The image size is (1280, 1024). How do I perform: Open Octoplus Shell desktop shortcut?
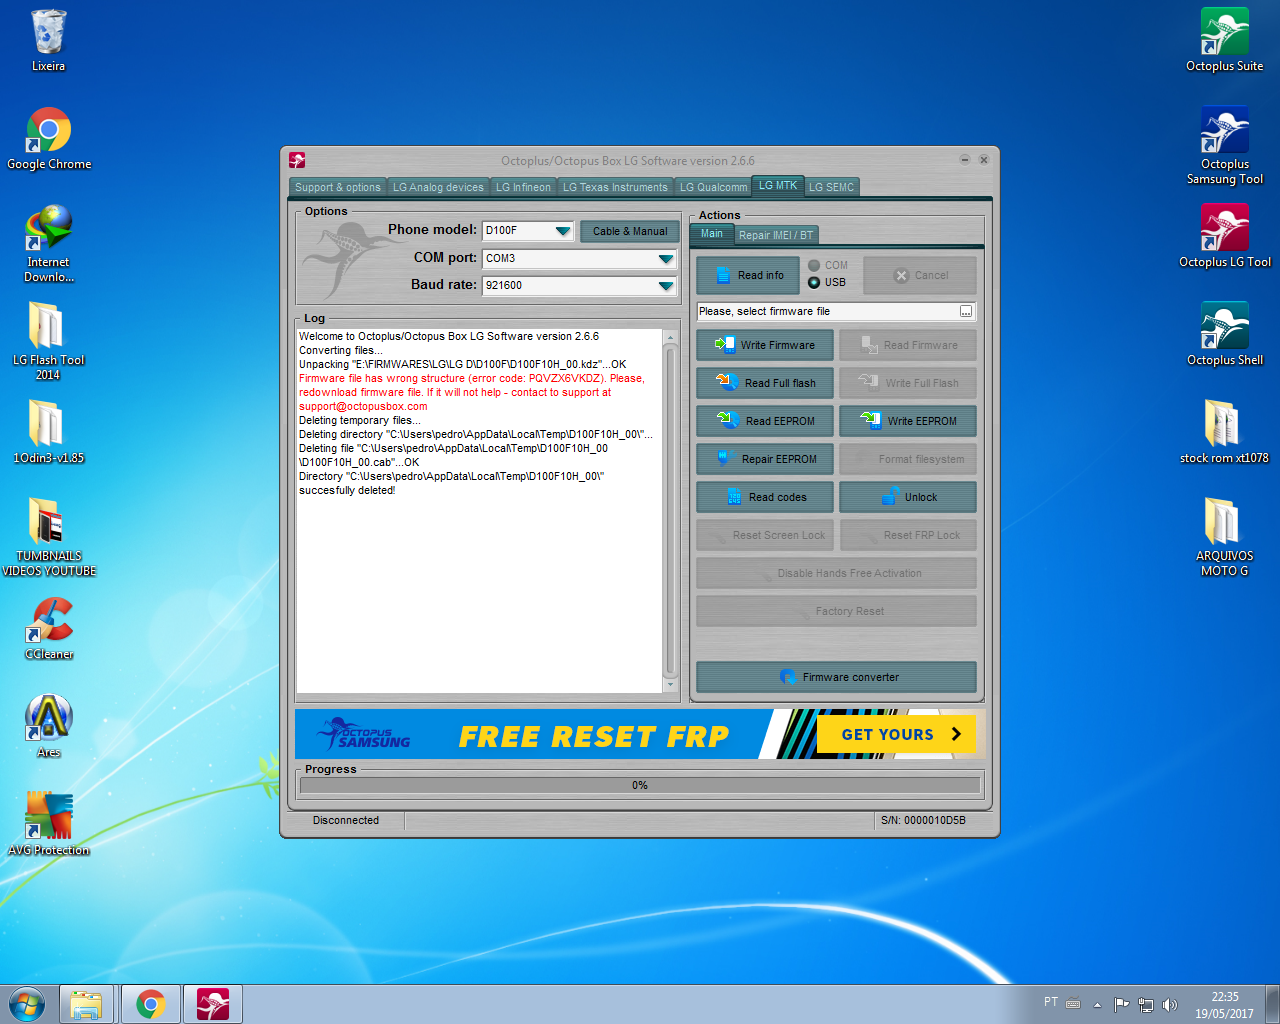tap(1224, 335)
